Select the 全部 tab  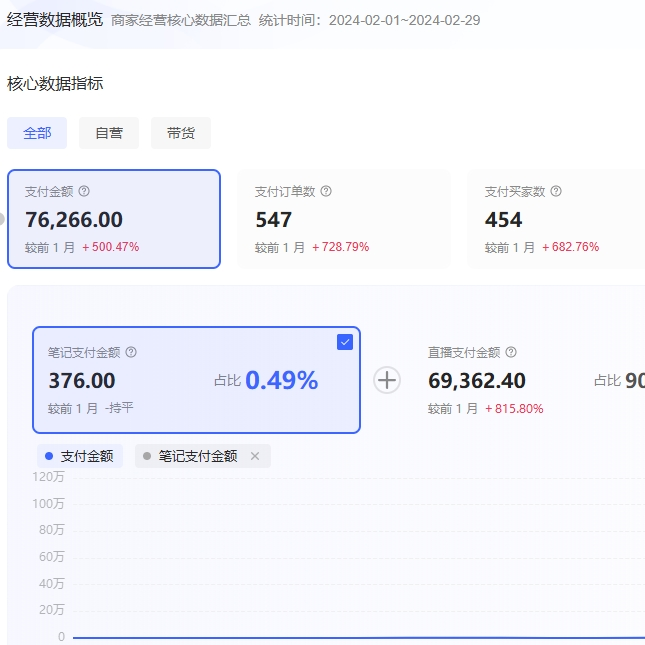[x=37, y=133]
